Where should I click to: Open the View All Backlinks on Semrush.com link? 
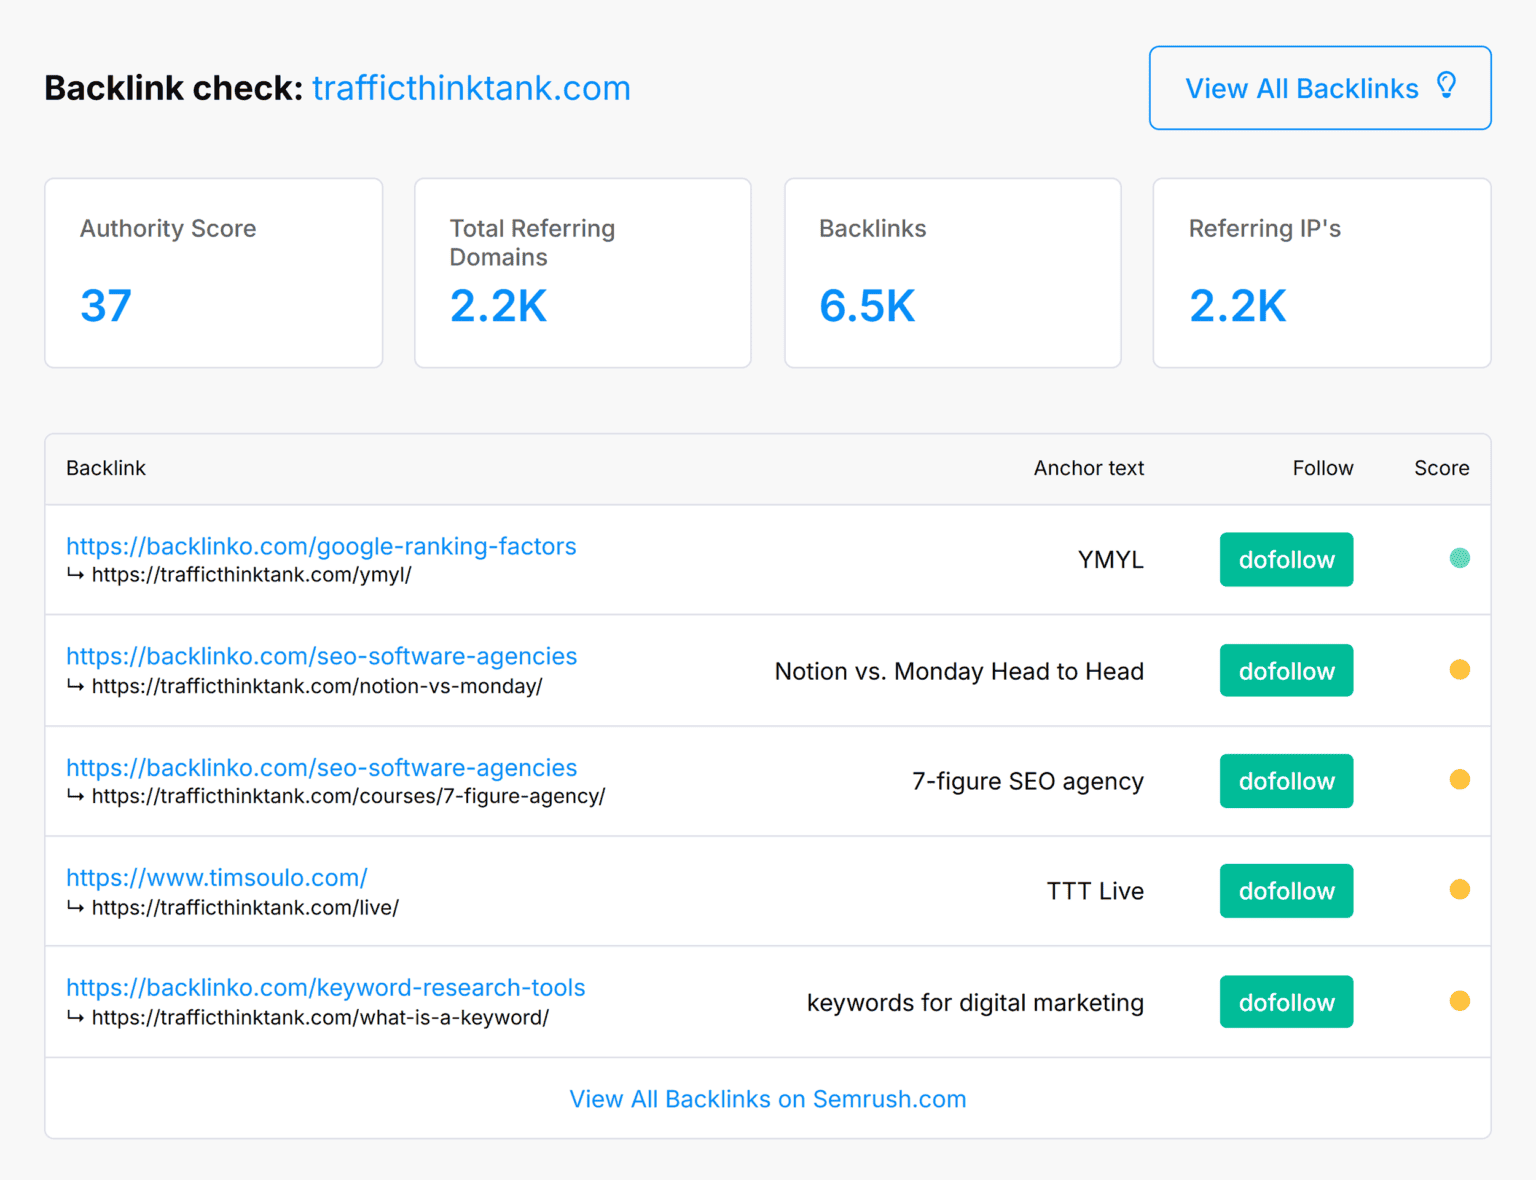point(767,1098)
